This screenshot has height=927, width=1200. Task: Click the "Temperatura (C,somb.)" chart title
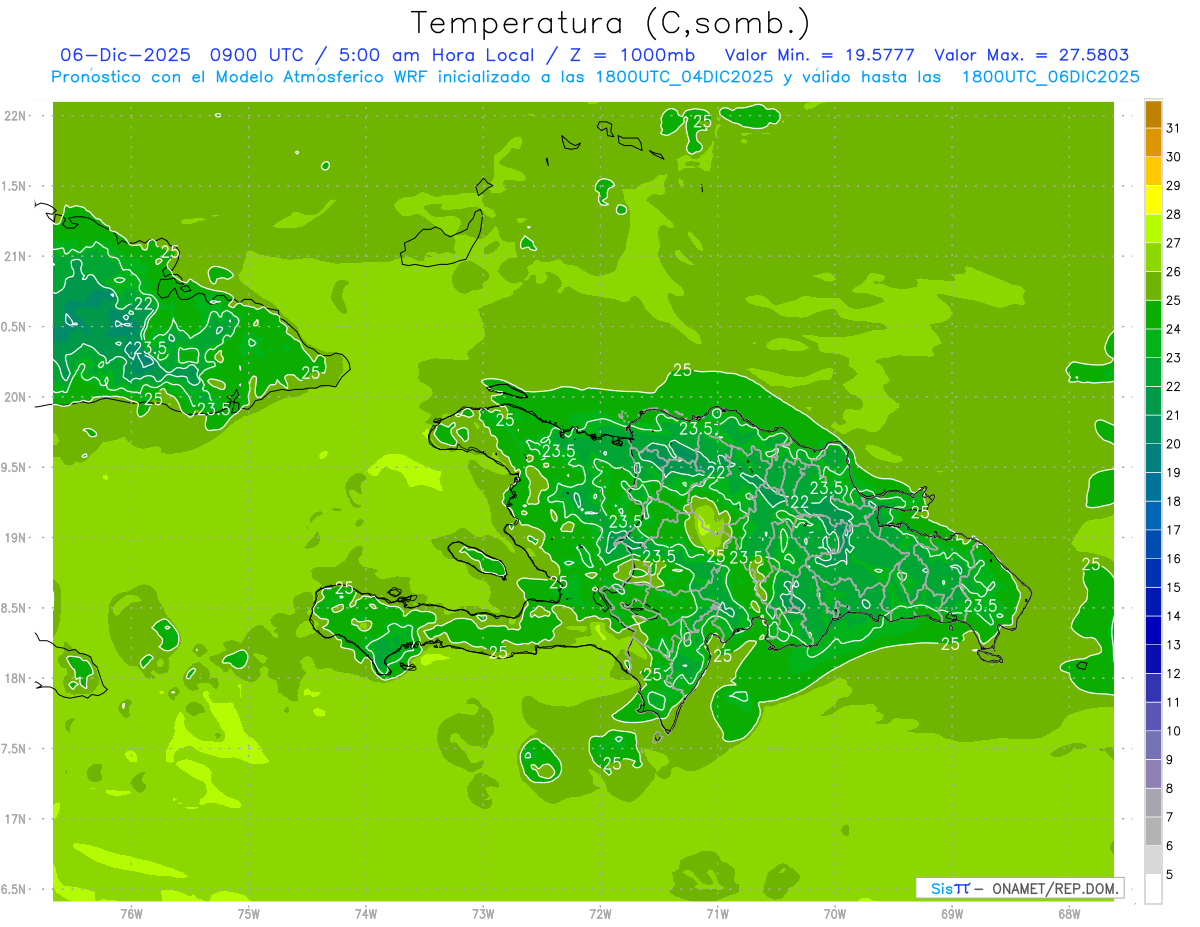coord(610,22)
